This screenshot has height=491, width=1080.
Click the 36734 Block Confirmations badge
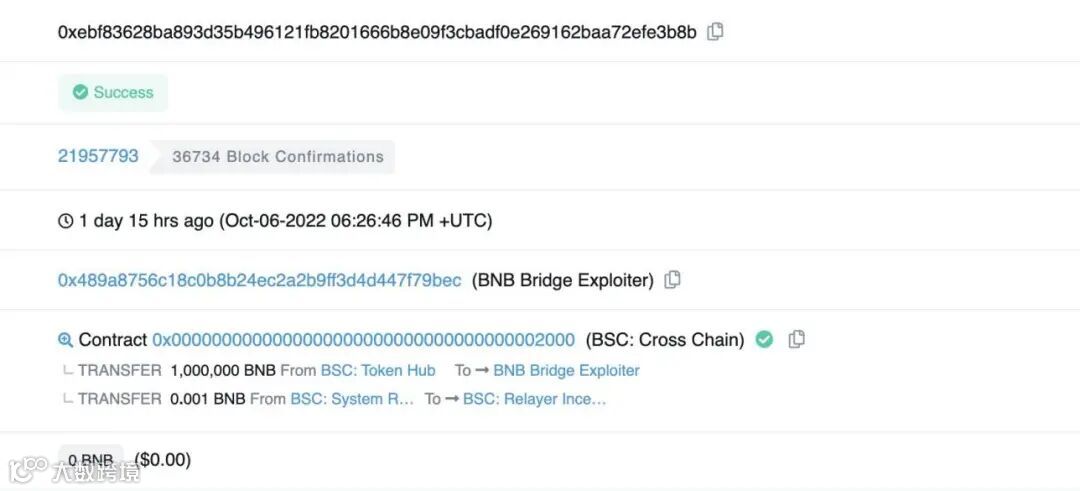pyautogui.click(x=277, y=157)
